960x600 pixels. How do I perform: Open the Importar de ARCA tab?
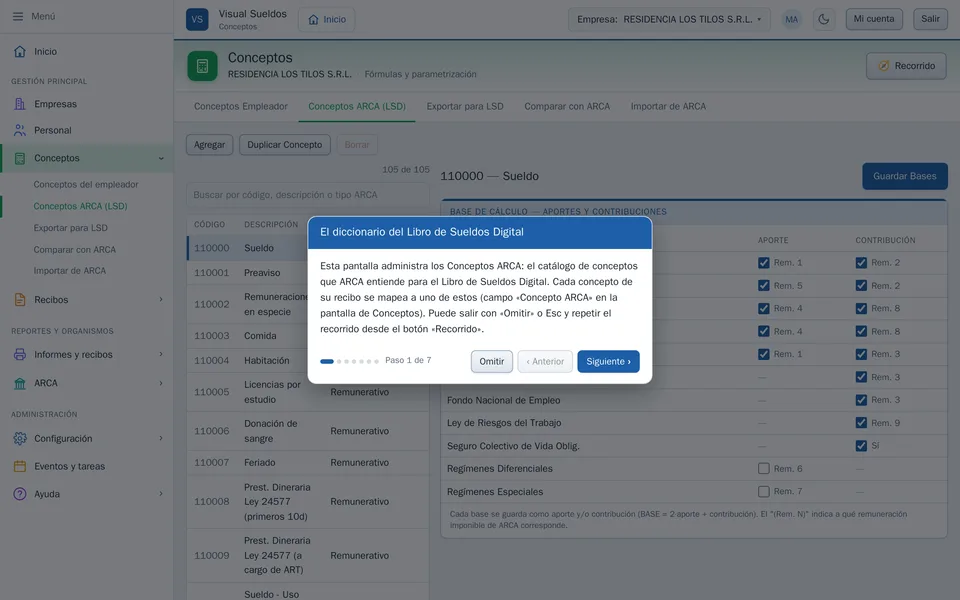point(668,107)
